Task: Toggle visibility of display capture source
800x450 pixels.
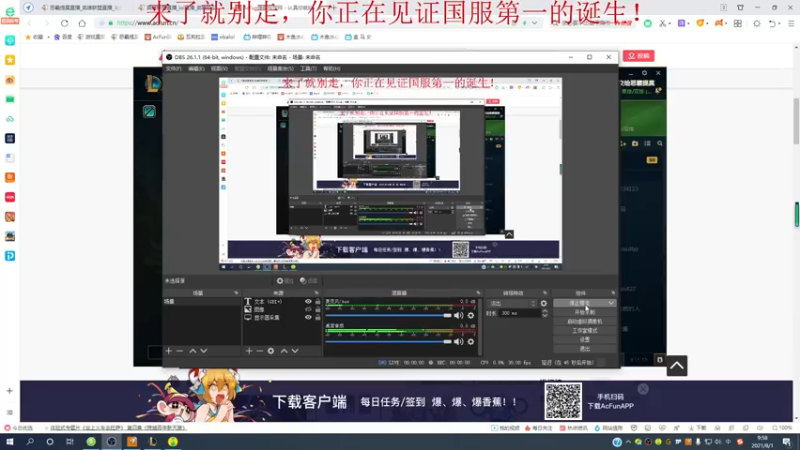Action: (308, 317)
